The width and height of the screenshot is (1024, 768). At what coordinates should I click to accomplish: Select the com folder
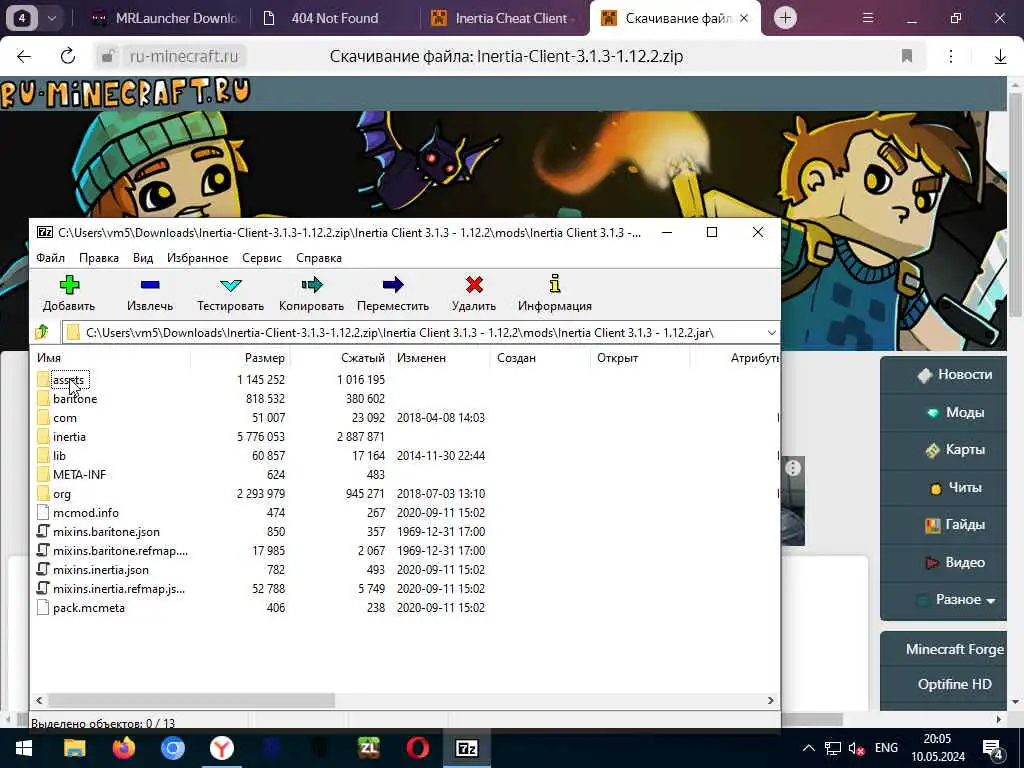[65, 418]
